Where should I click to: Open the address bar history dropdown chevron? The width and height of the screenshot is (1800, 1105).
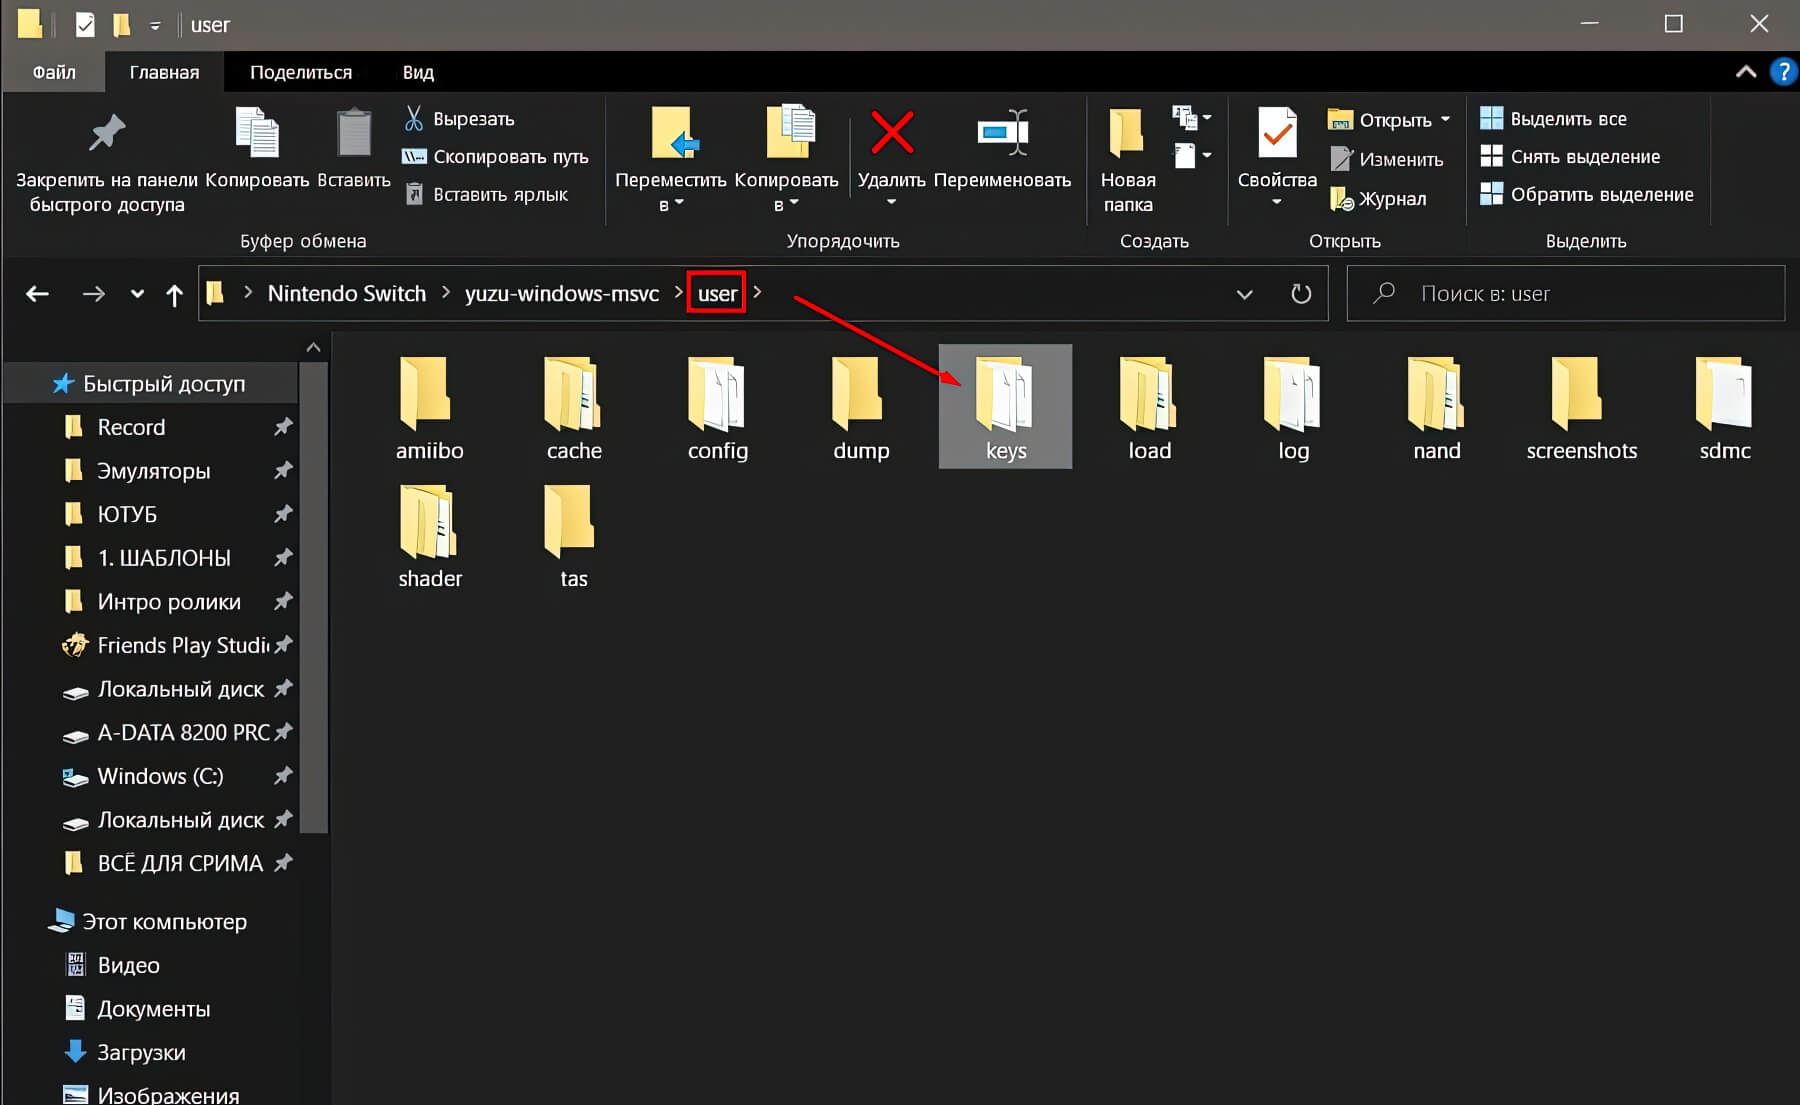pyautogui.click(x=1244, y=294)
